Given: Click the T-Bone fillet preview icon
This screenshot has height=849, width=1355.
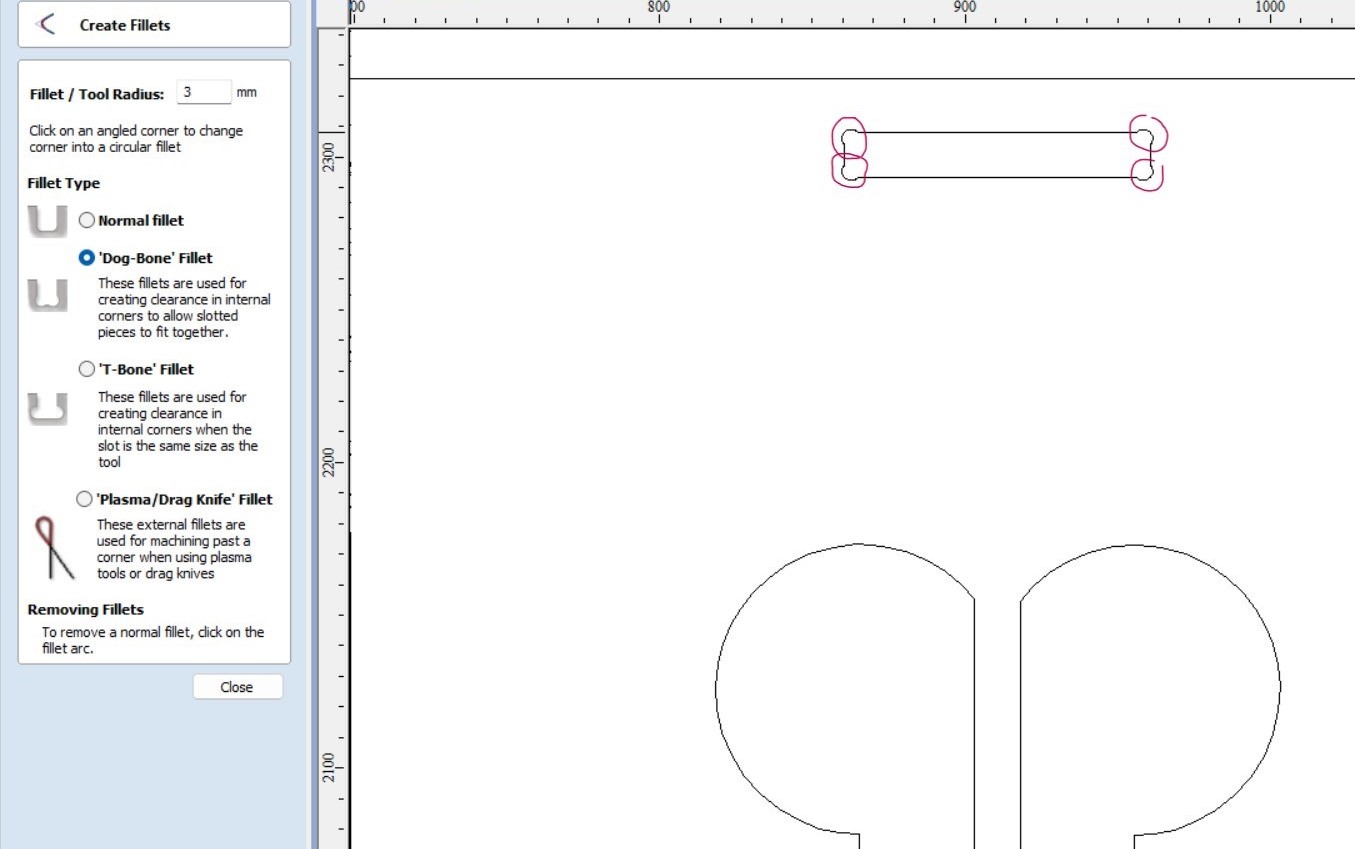Looking at the screenshot, I should coord(48,409).
